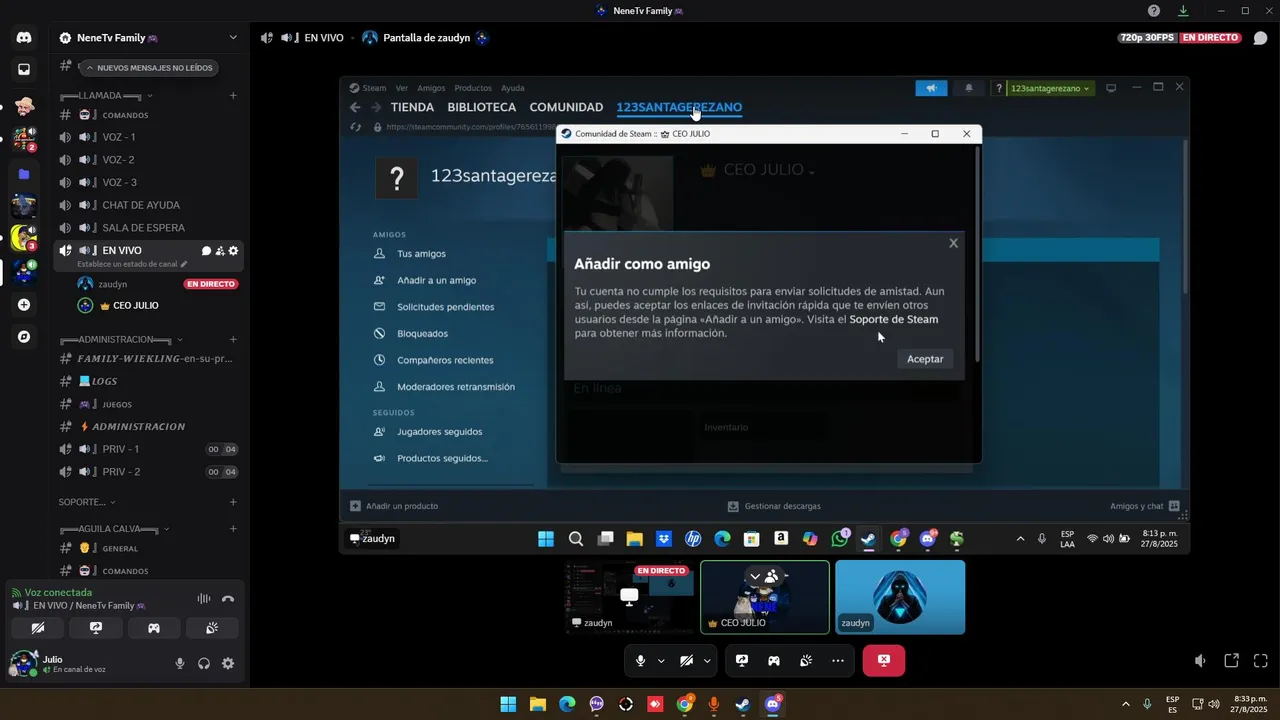This screenshot has height=720, width=1280.
Task: Click share screen in stream control bar
Action: (x=742, y=660)
